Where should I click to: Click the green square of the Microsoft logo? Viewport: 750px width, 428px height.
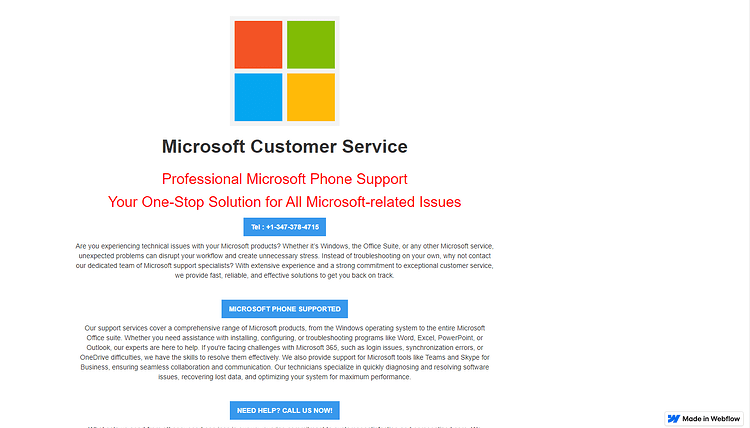(311, 44)
